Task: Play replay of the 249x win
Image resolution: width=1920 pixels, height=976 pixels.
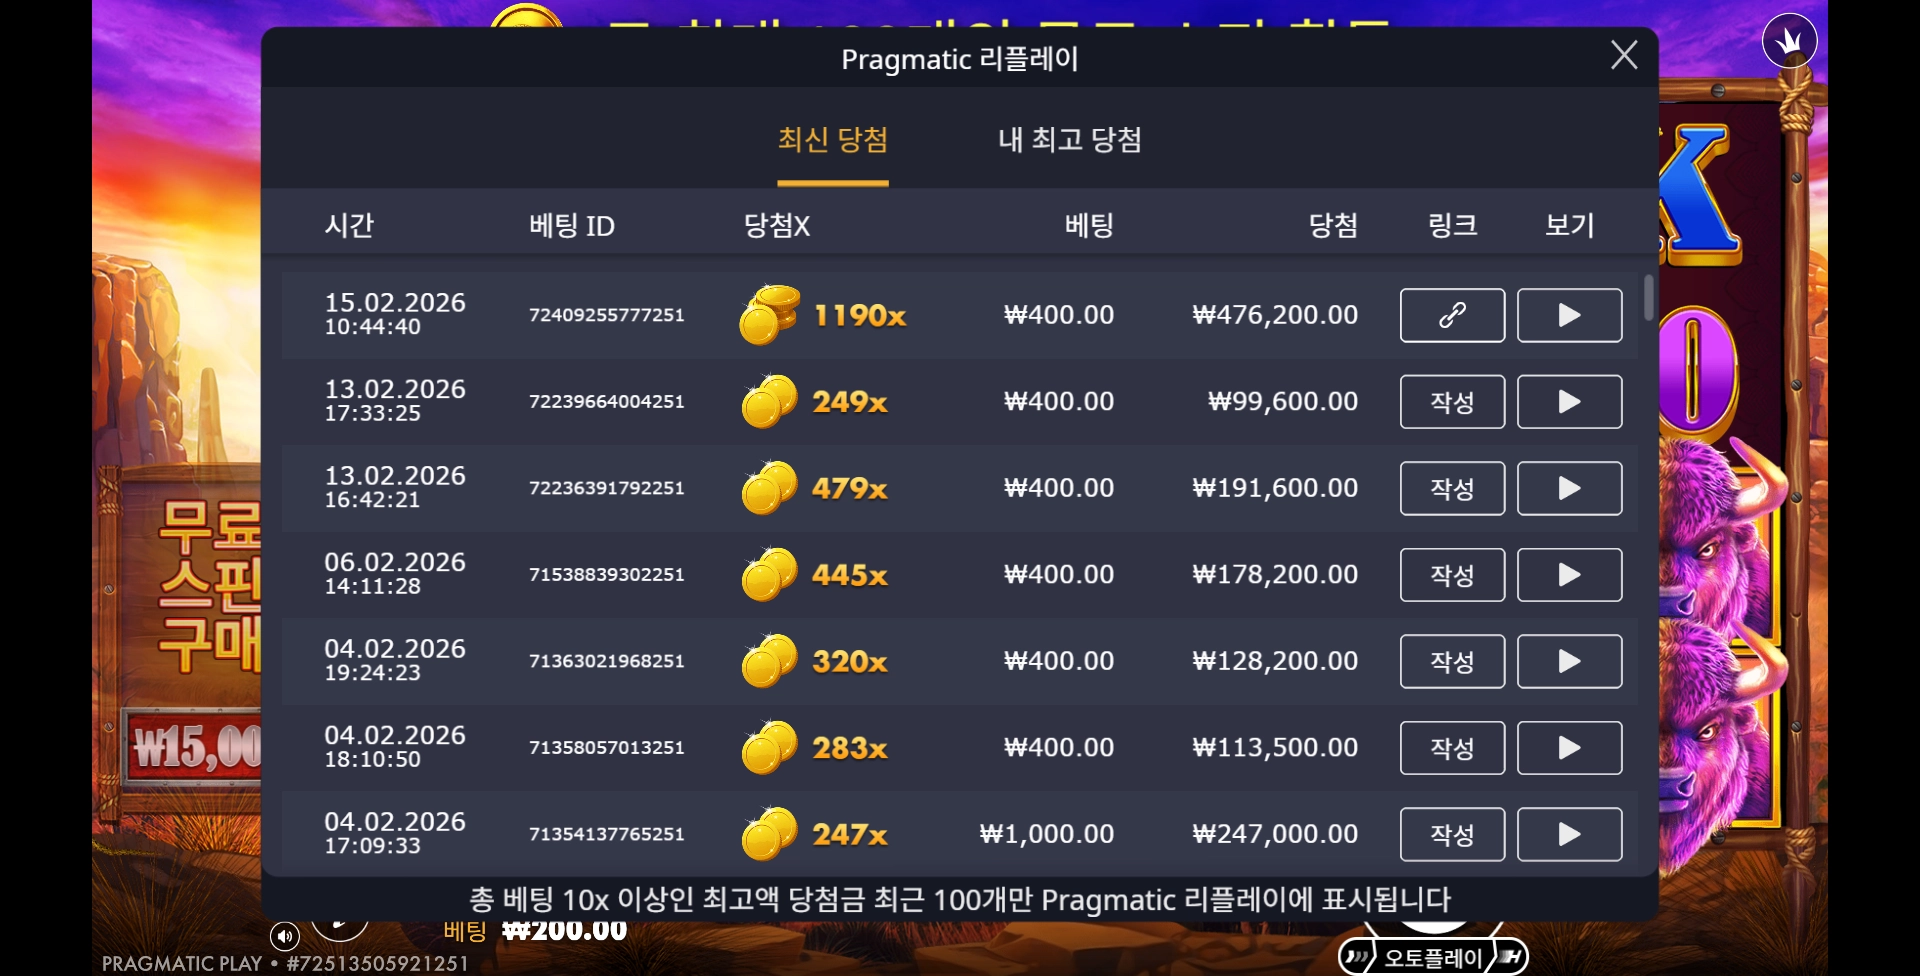Action: point(1569,402)
